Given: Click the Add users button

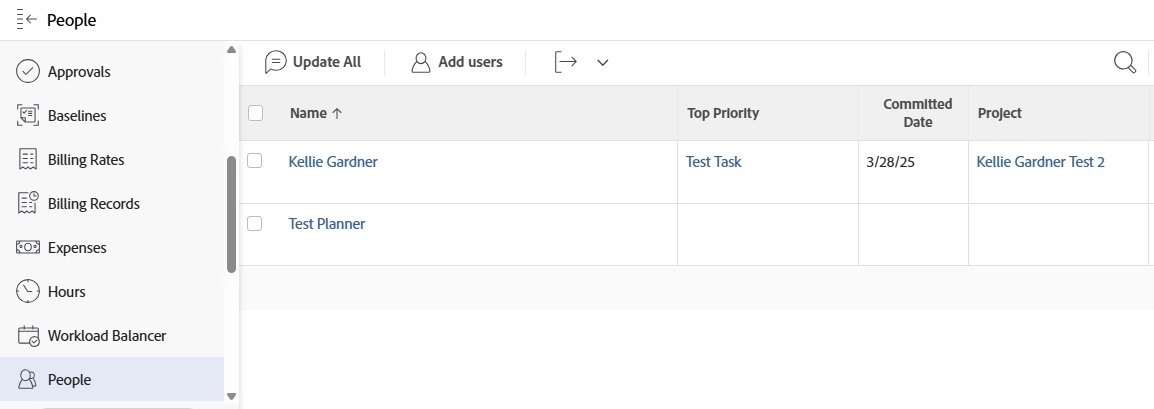Looking at the screenshot, I should (x=457, y=62).
